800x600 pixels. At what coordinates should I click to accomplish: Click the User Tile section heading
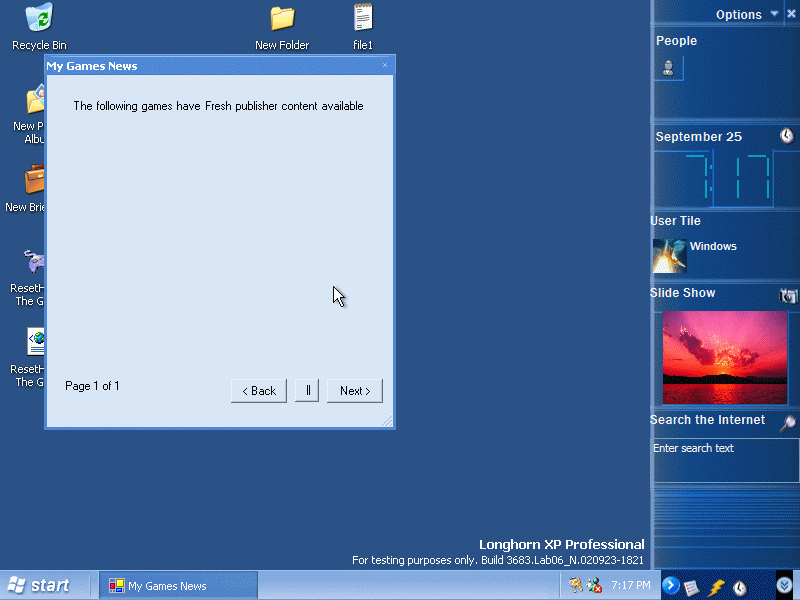click(676, 221)
